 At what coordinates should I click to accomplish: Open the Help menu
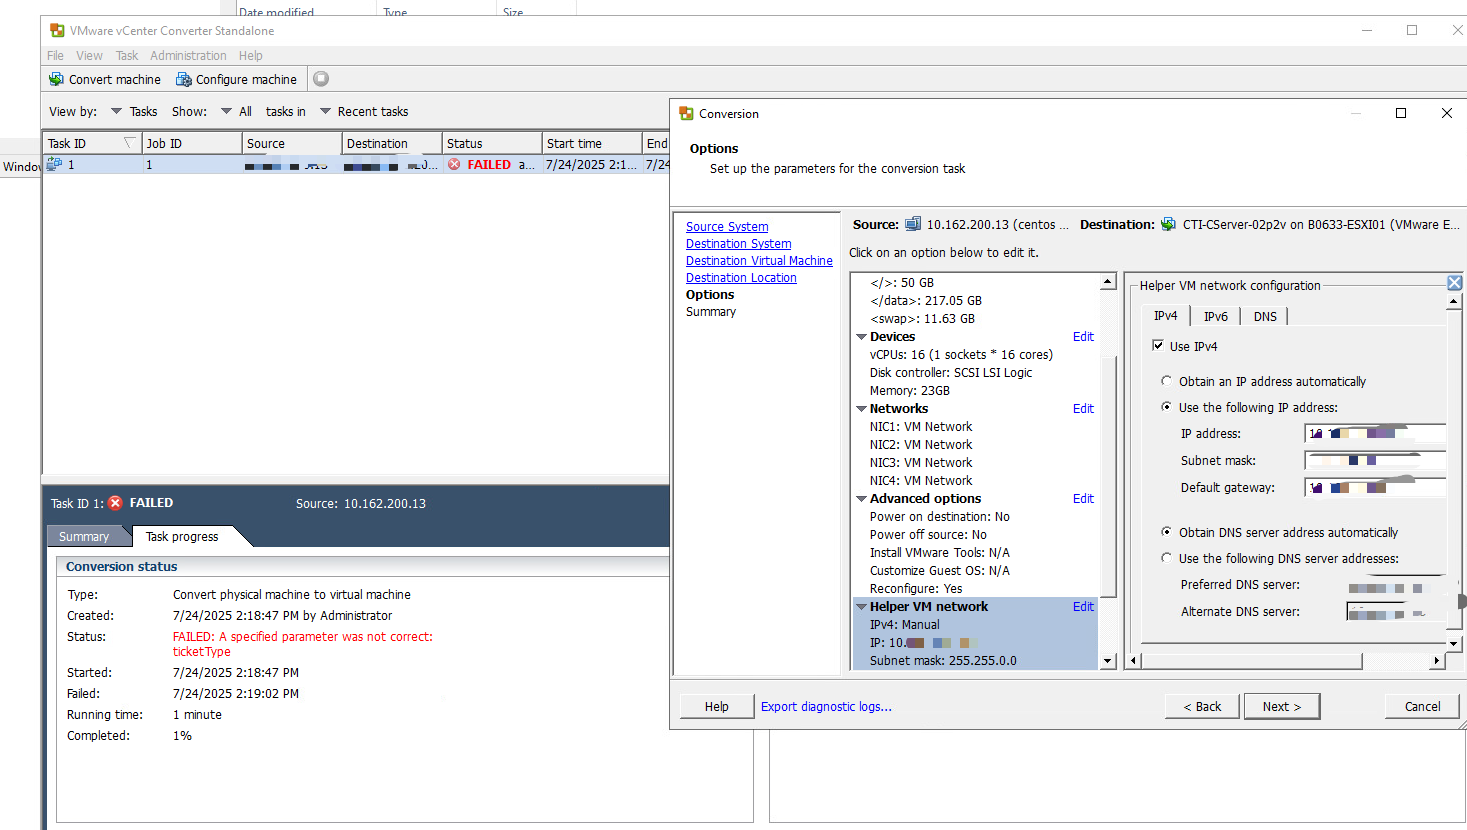pyautogui.click(x=251, y=56)
